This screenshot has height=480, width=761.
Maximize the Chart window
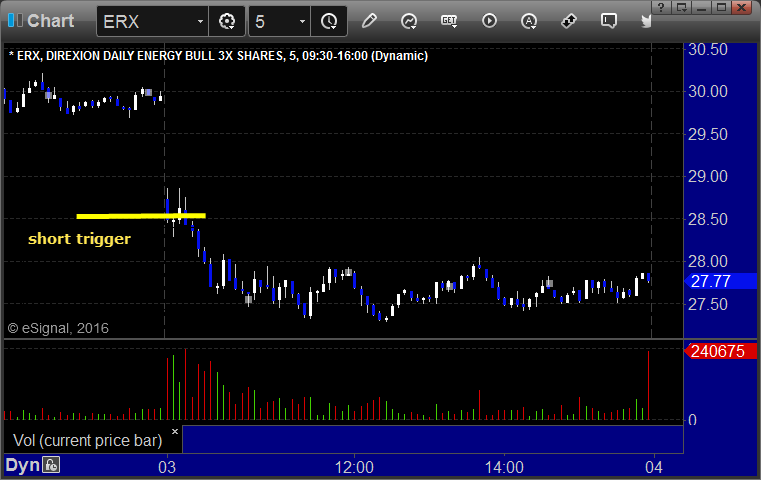click(x=721, y=7)
